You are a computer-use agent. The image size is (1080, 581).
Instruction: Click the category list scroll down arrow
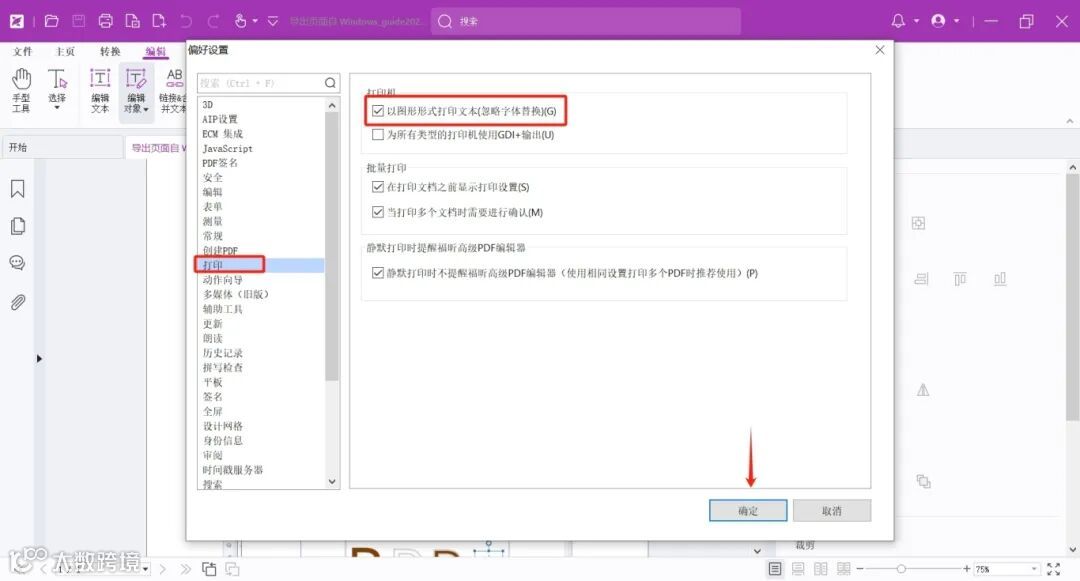[332, 481]
